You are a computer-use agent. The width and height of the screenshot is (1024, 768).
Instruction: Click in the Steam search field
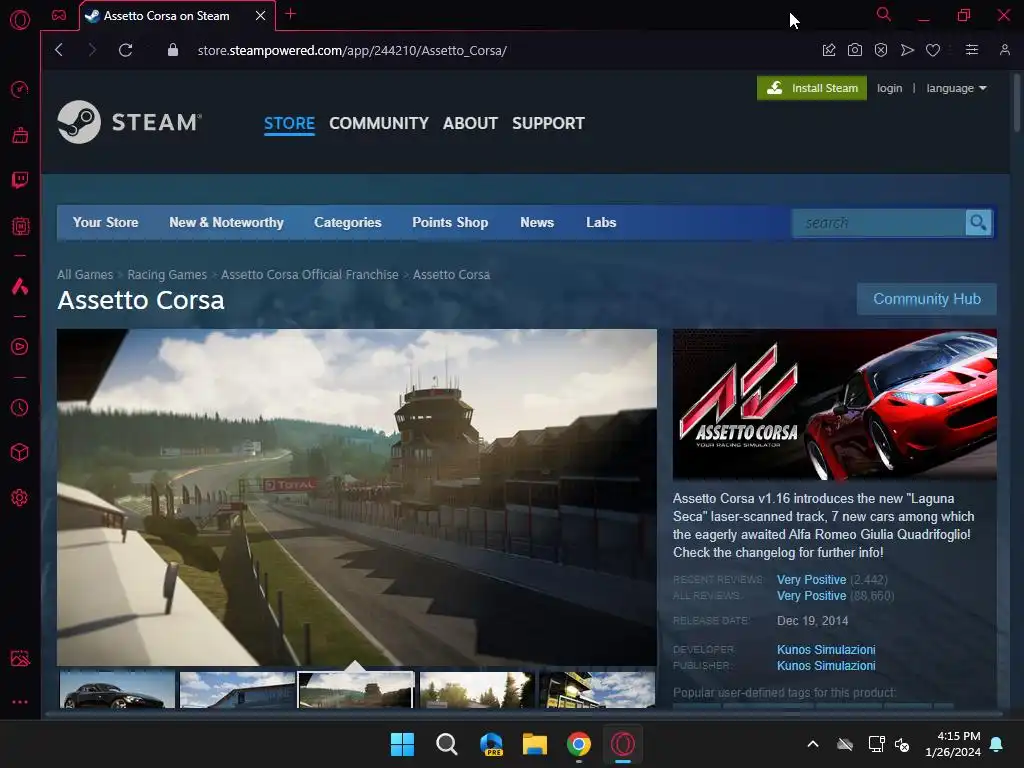879,223
